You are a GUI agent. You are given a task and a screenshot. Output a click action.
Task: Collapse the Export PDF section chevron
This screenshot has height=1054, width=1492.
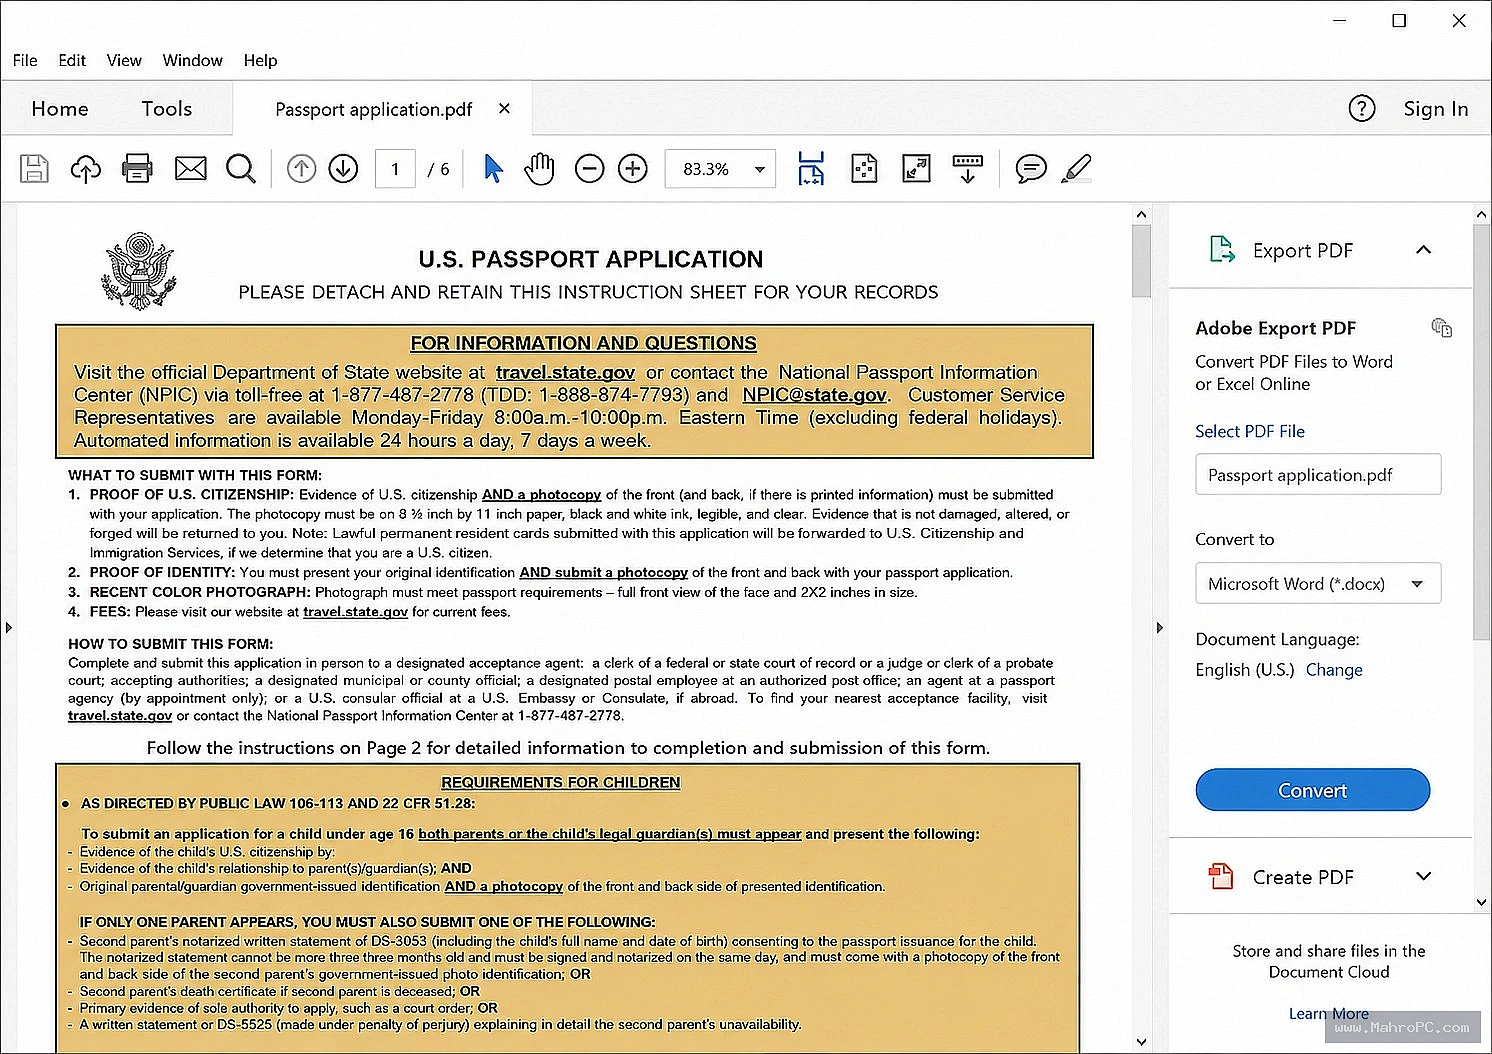1424,249
